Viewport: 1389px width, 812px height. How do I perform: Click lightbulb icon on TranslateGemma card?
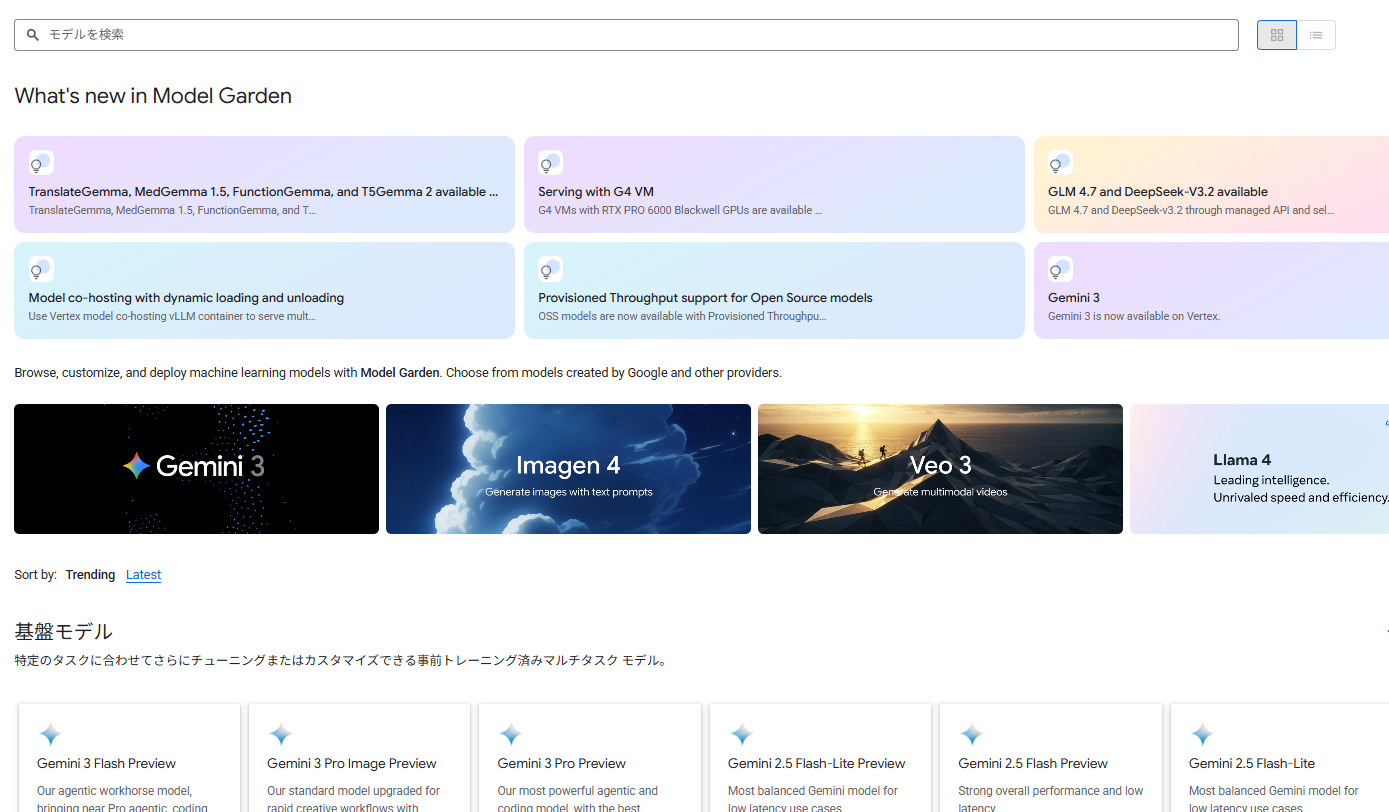[41, 163]
